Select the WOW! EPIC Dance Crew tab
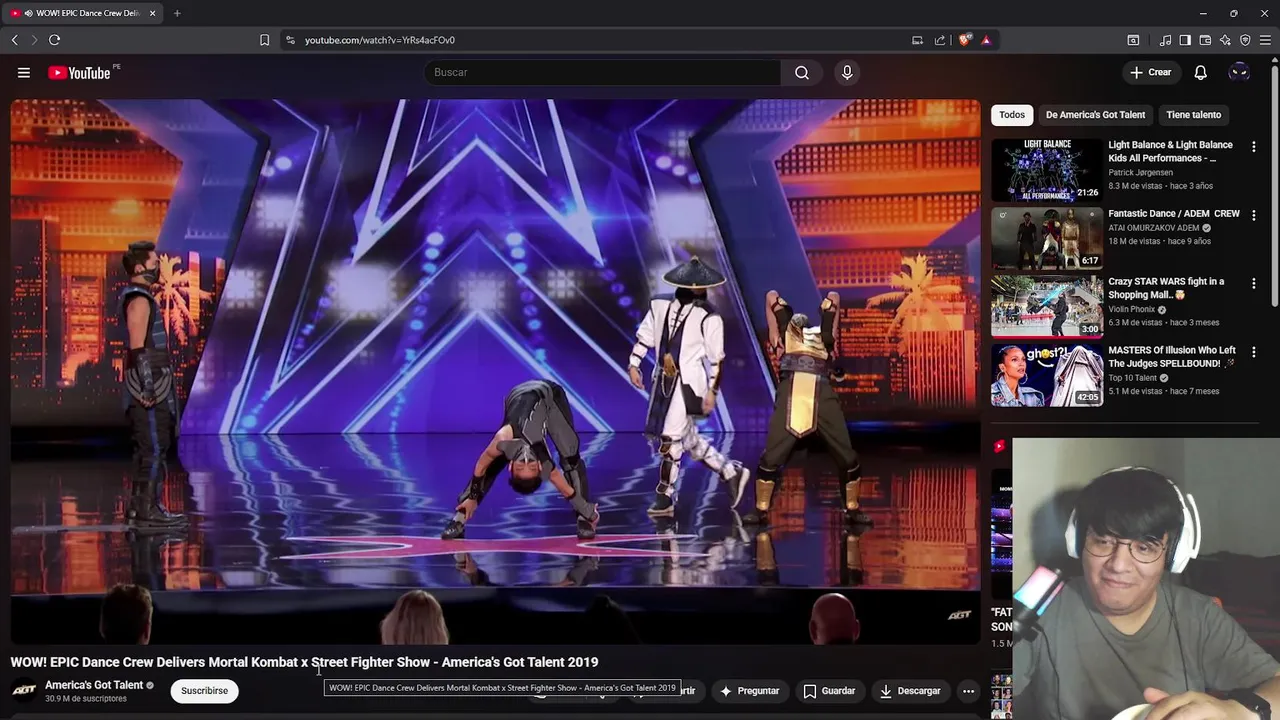The width and height of the screenshot is (1280, 720). (x=82, y=13)
